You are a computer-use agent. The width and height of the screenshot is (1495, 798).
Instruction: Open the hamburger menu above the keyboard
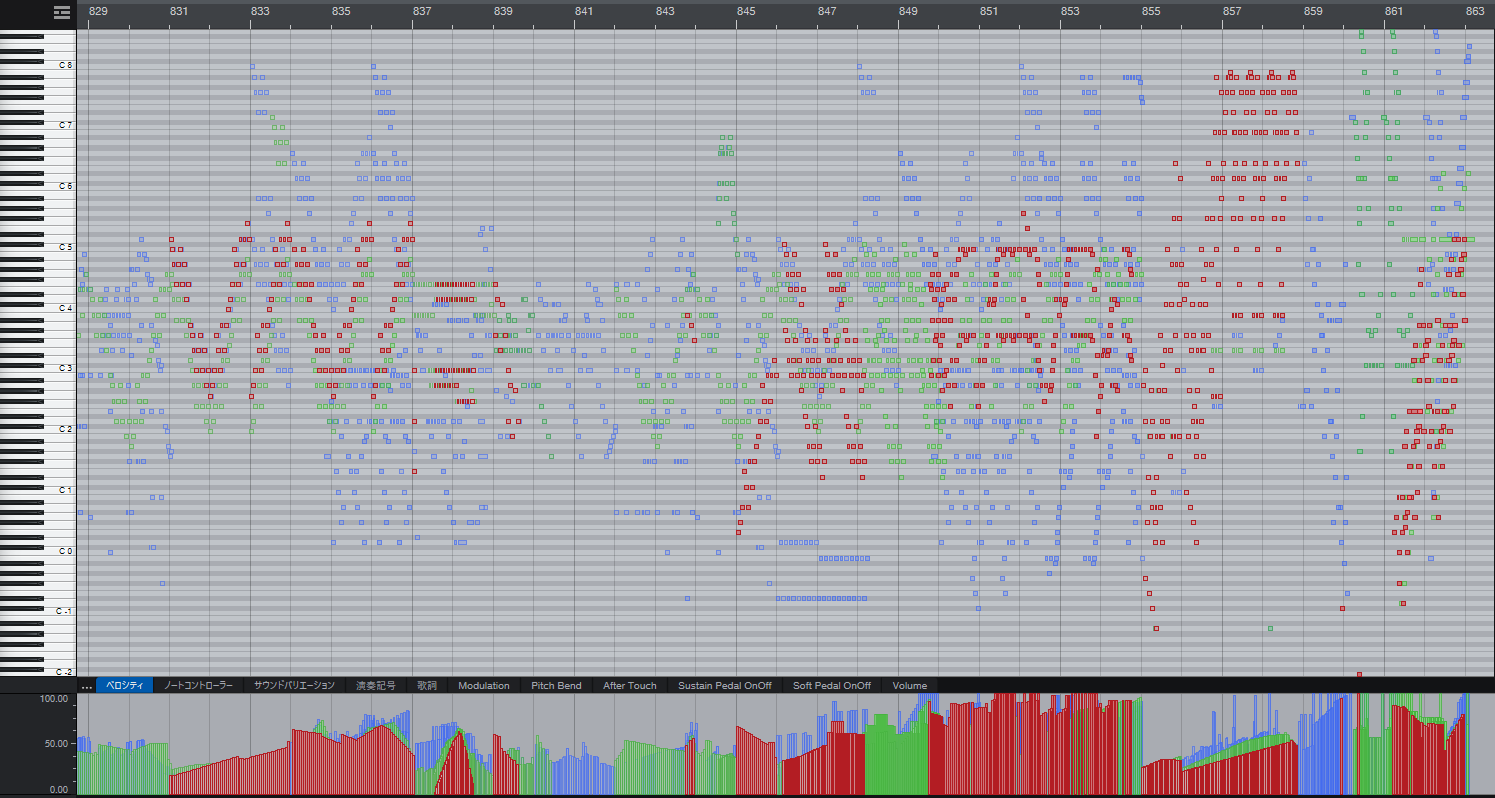[60, 14]
